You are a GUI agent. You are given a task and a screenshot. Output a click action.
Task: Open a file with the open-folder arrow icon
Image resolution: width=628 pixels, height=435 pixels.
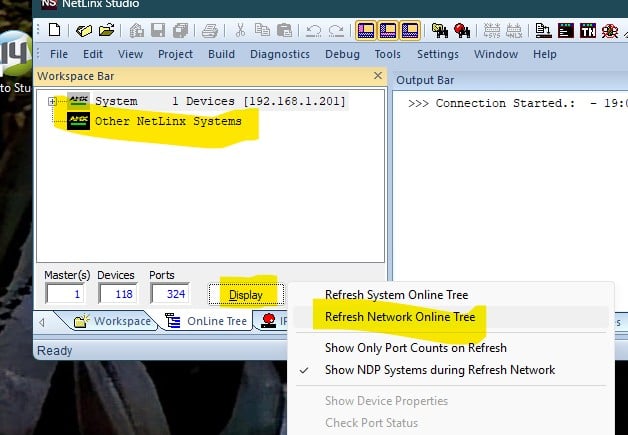click(107, 30)
